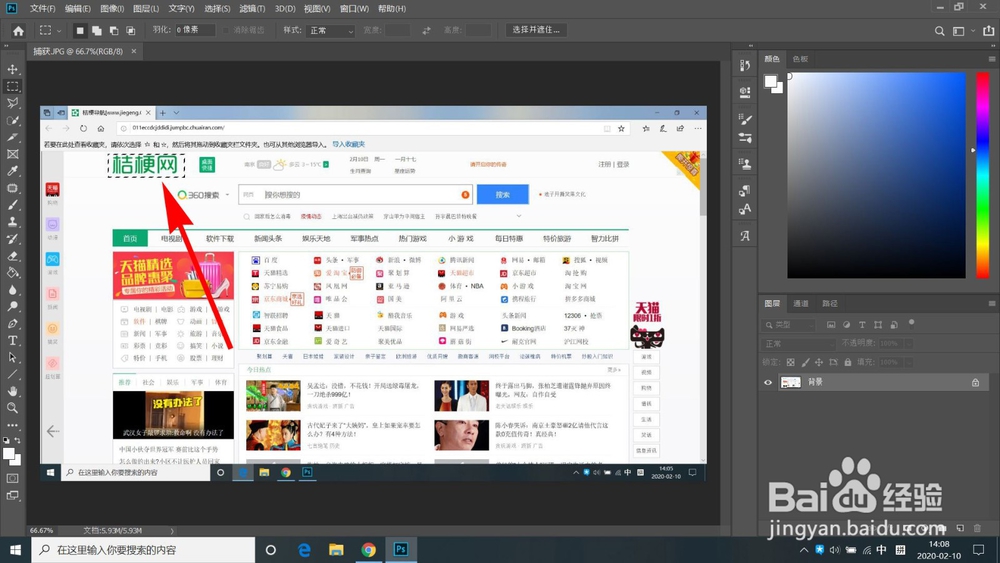Hide the 背景 layer with the eye icon
The height and width of the screenshot is (563, 1000).
click(768, 383)
